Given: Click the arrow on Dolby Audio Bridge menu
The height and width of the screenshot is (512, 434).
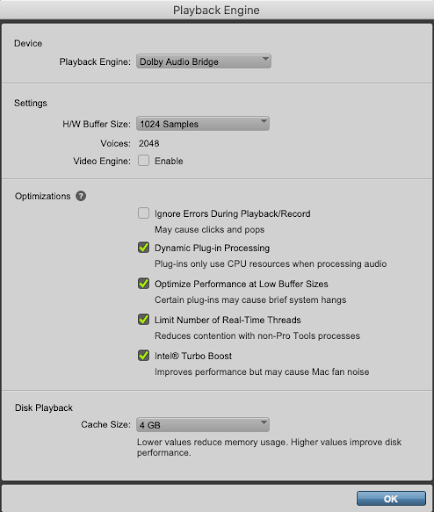Looking at the screenshot, I should 265,59.
